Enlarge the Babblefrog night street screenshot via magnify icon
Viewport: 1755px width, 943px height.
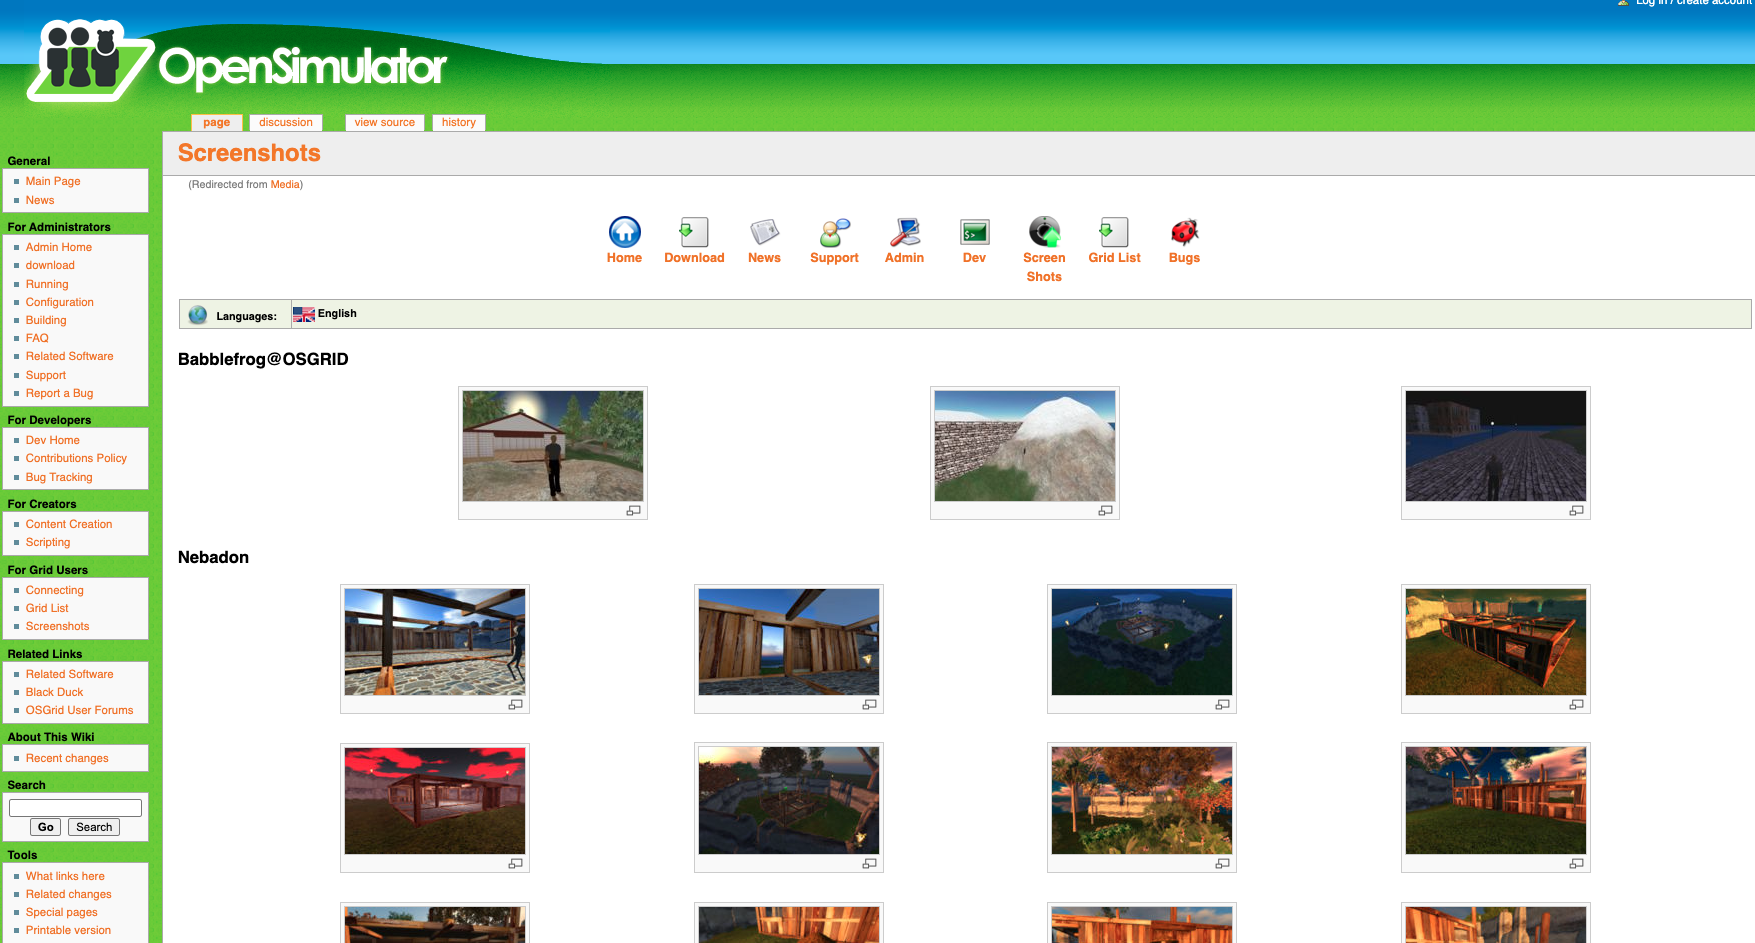click(1576, 511)
